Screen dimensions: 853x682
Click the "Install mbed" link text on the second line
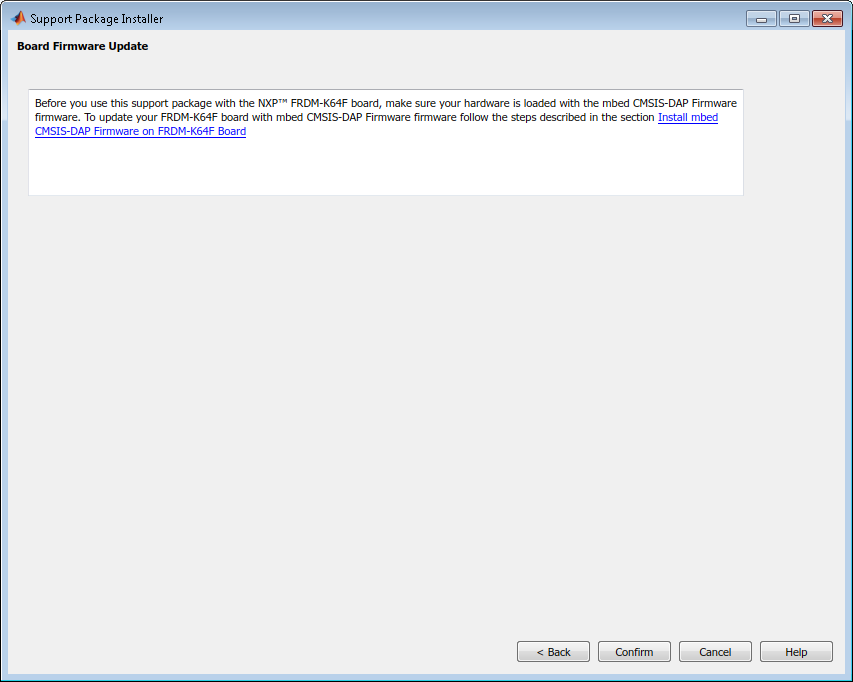(x=687, y=117)
